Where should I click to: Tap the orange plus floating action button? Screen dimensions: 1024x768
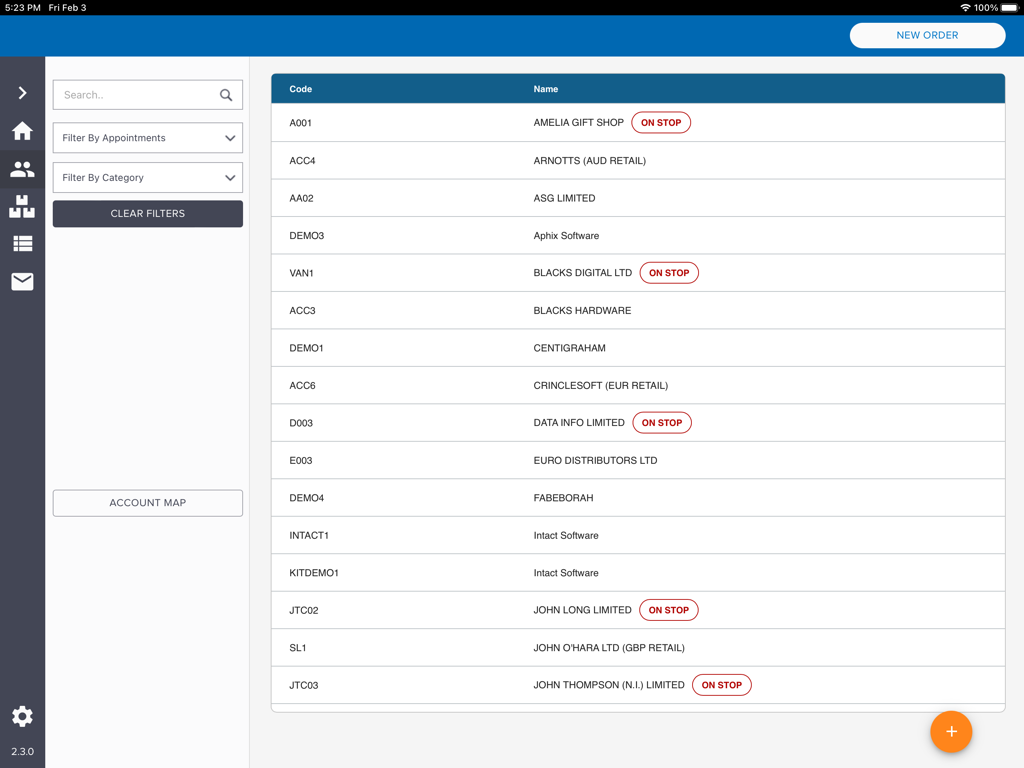tap(951, 732)
